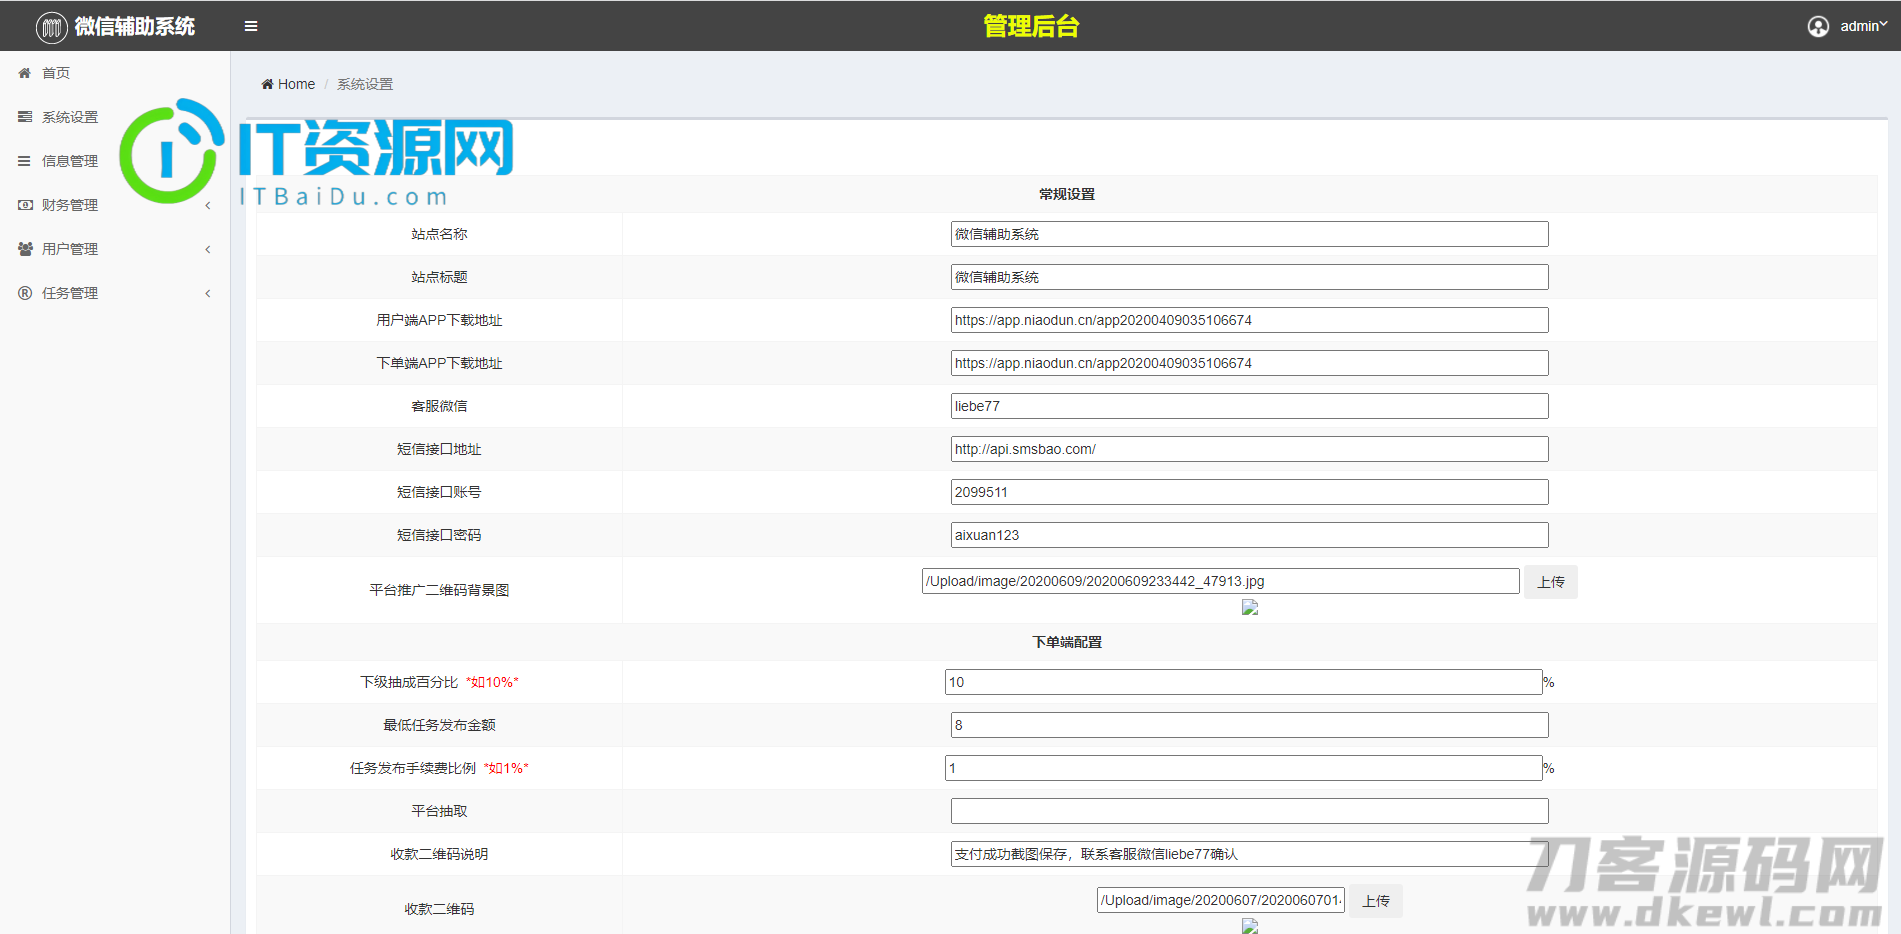Edit the 短信接口地址 field

[1249, 449]
